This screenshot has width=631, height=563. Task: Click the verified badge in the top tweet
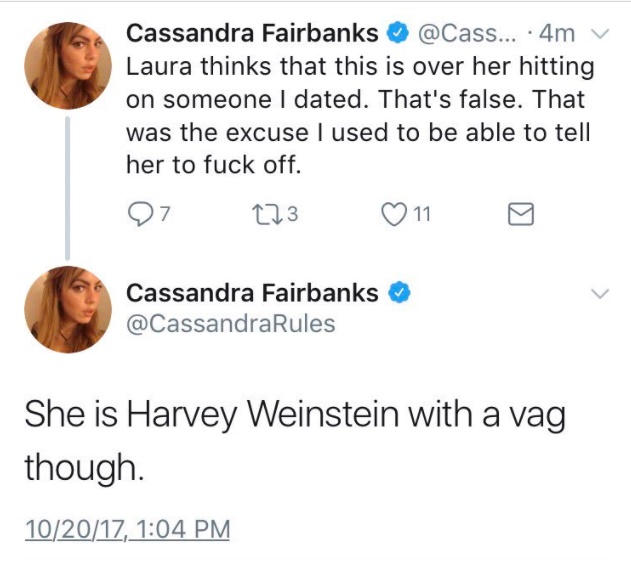pos(397,33)
